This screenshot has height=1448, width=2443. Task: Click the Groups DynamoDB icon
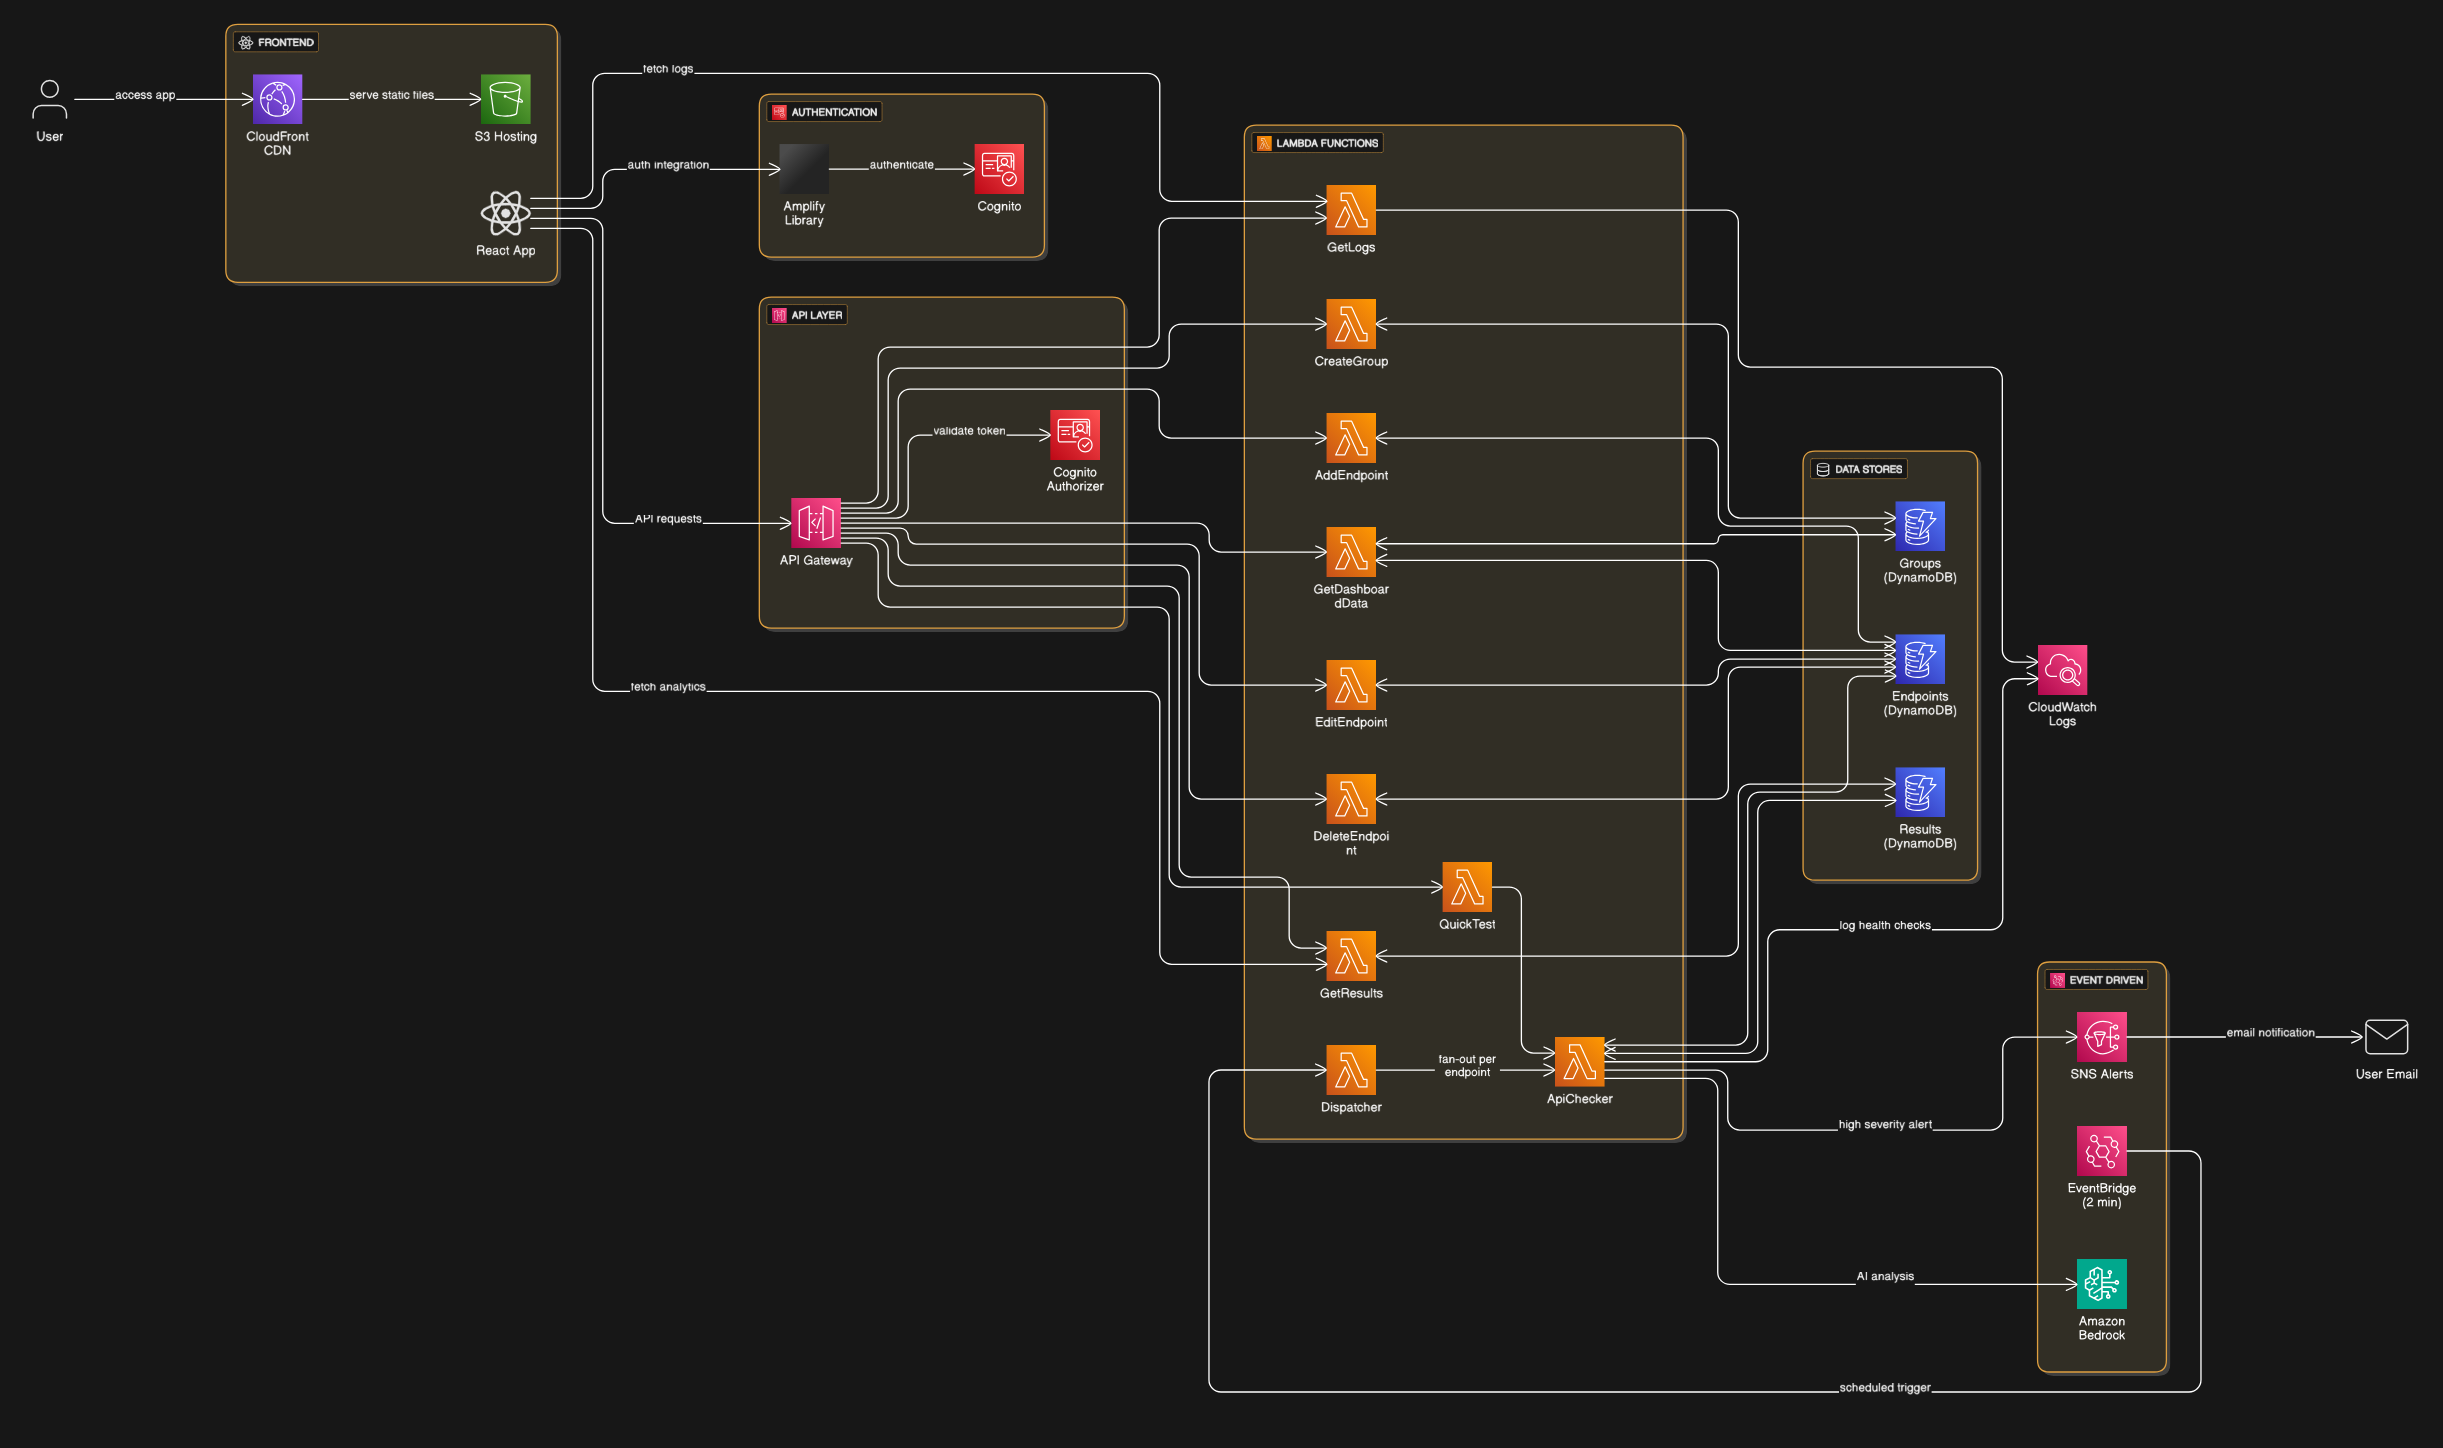coord(1919,526)
